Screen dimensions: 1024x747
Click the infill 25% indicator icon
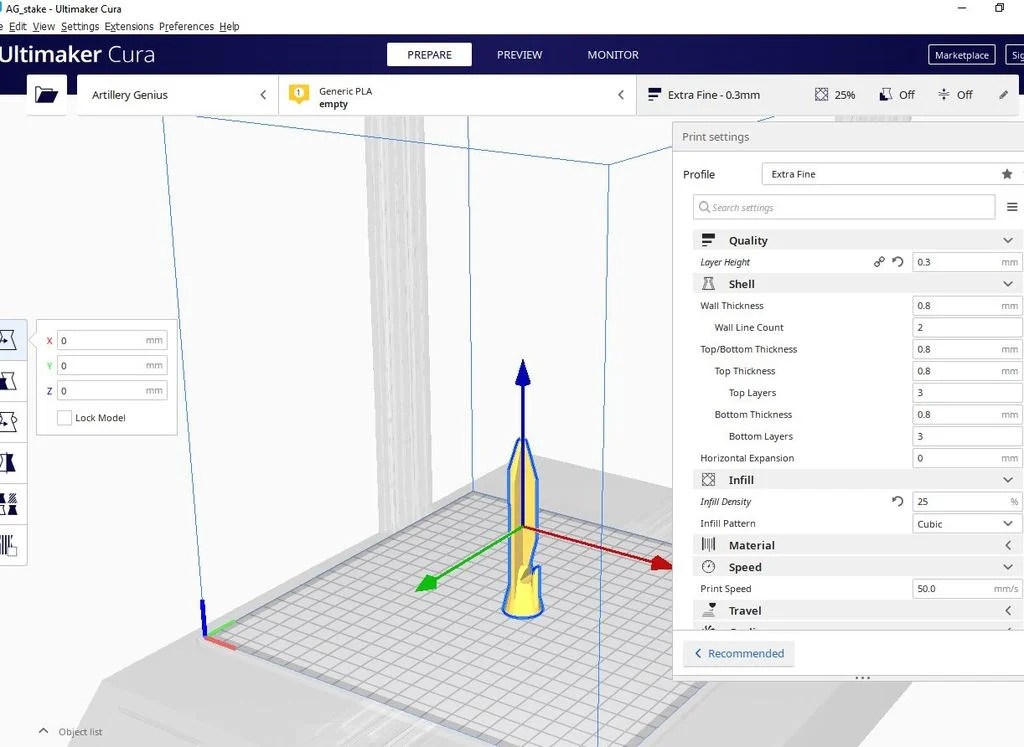coord(821,95)
